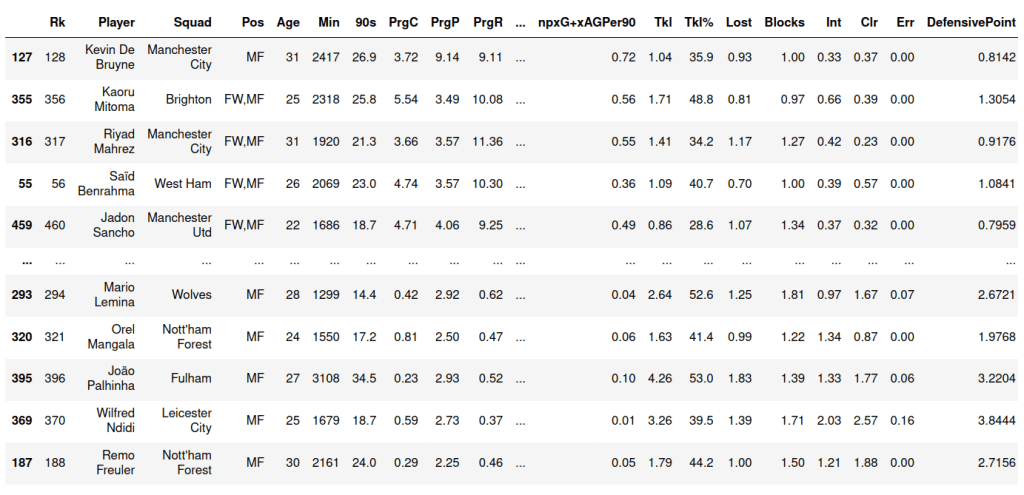
Task: Click the Fulham squad cell
Action: [191, 378]
